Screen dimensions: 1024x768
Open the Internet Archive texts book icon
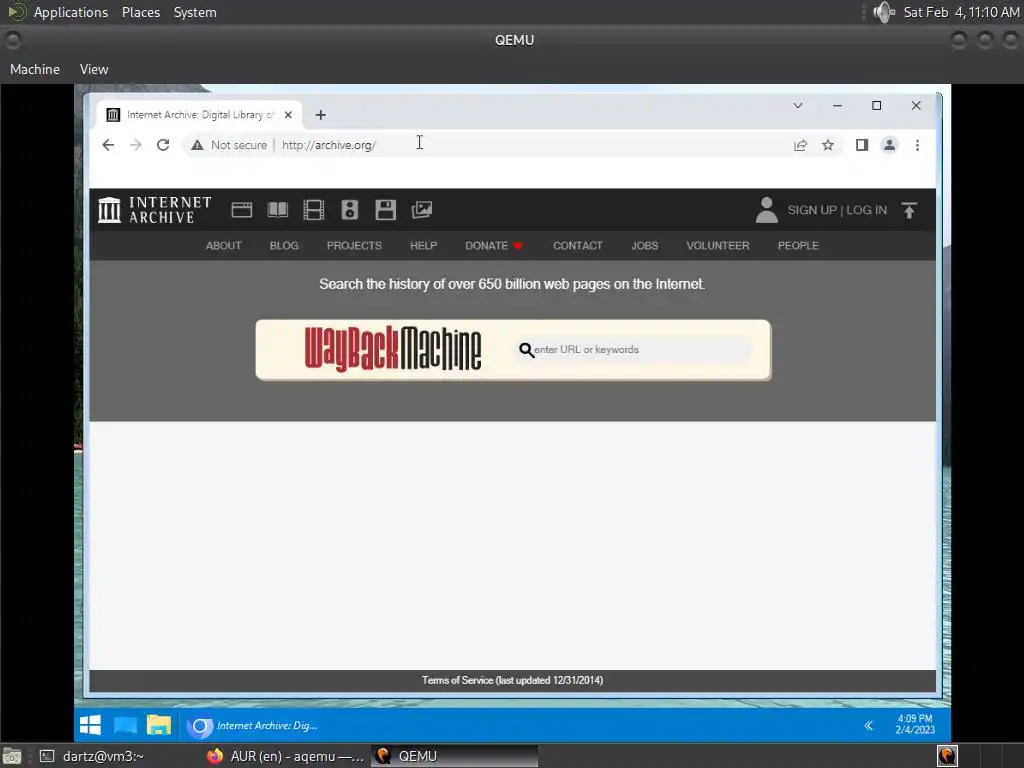[x=278, y=210]
